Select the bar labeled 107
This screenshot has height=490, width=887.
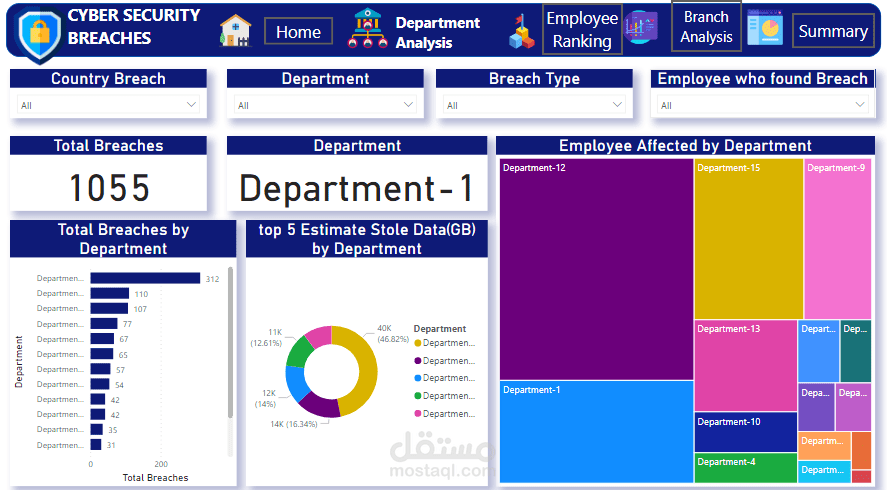109,308
